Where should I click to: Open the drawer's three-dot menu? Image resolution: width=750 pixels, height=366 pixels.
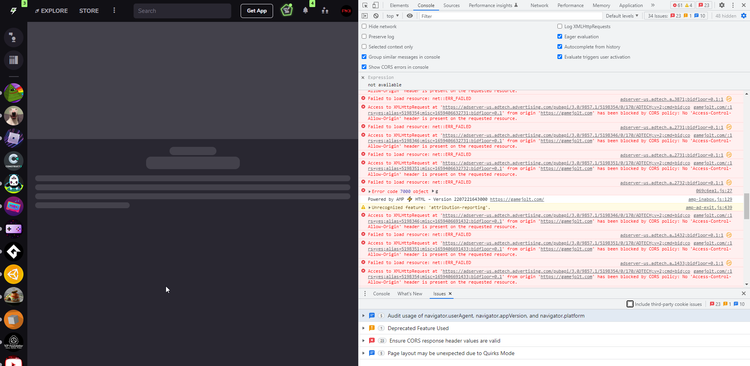pos(365,294)
